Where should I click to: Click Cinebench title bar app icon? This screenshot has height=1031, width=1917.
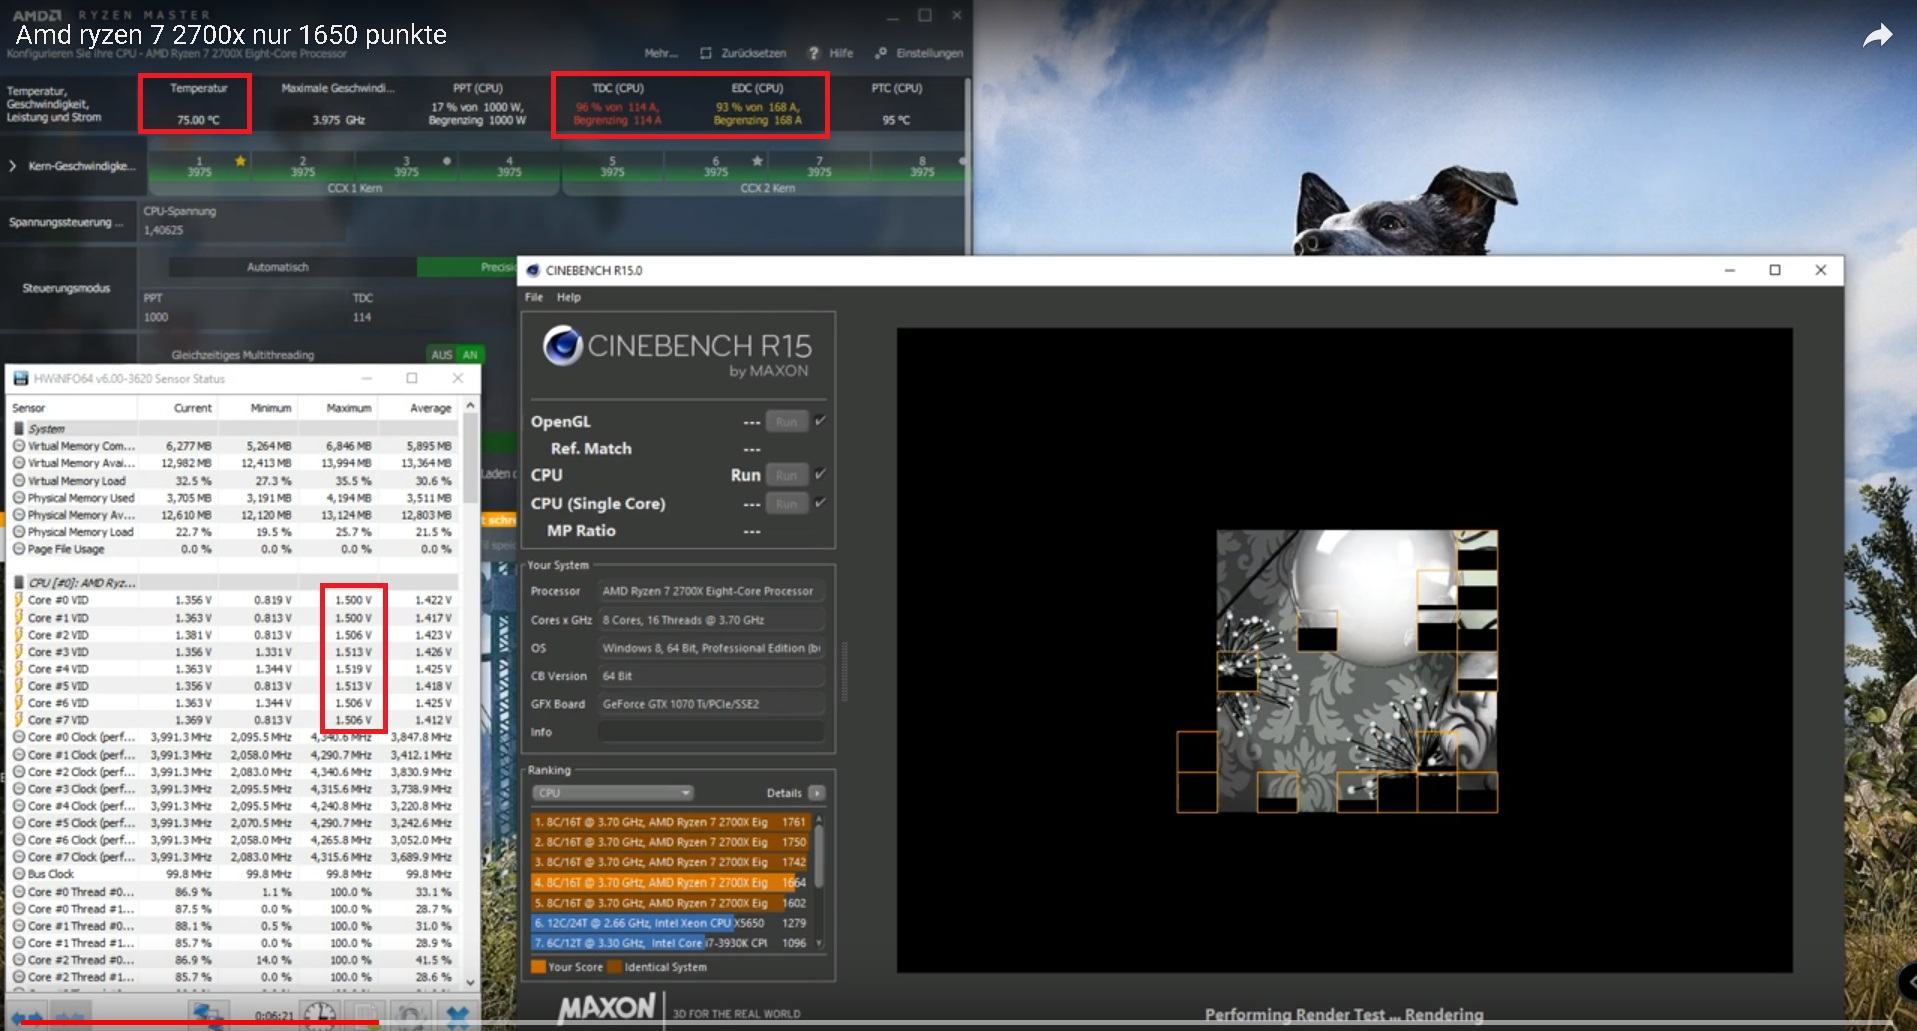click(533, 270)
